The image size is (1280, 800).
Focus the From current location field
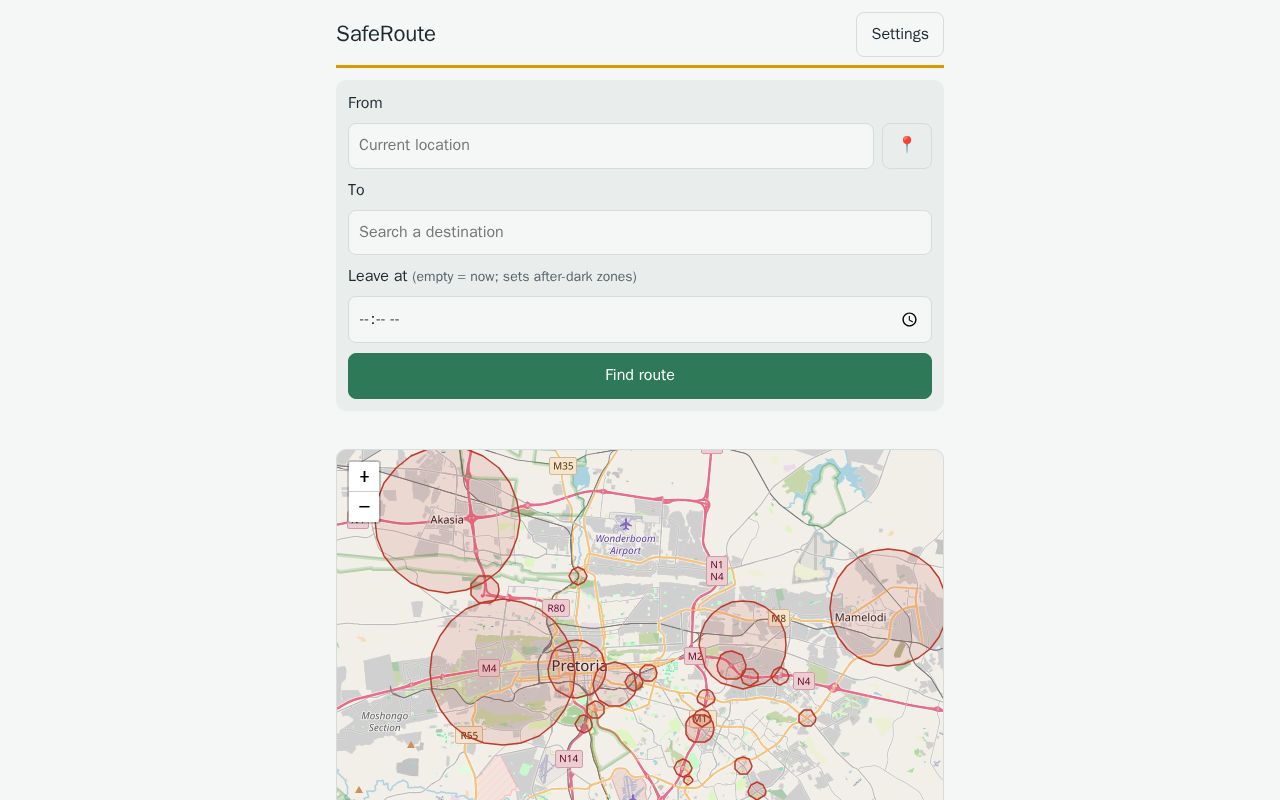[x=611, y=146]
